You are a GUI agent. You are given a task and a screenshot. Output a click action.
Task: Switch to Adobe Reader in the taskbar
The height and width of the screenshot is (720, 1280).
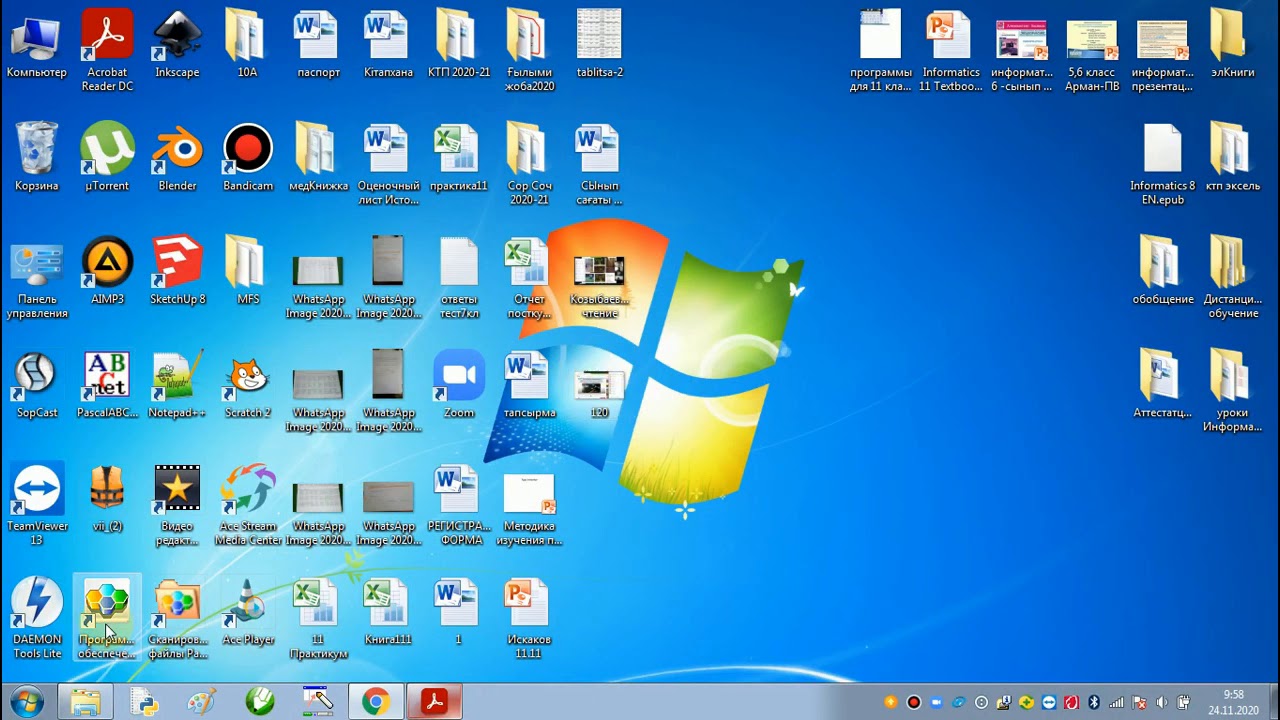coord(435,702)
